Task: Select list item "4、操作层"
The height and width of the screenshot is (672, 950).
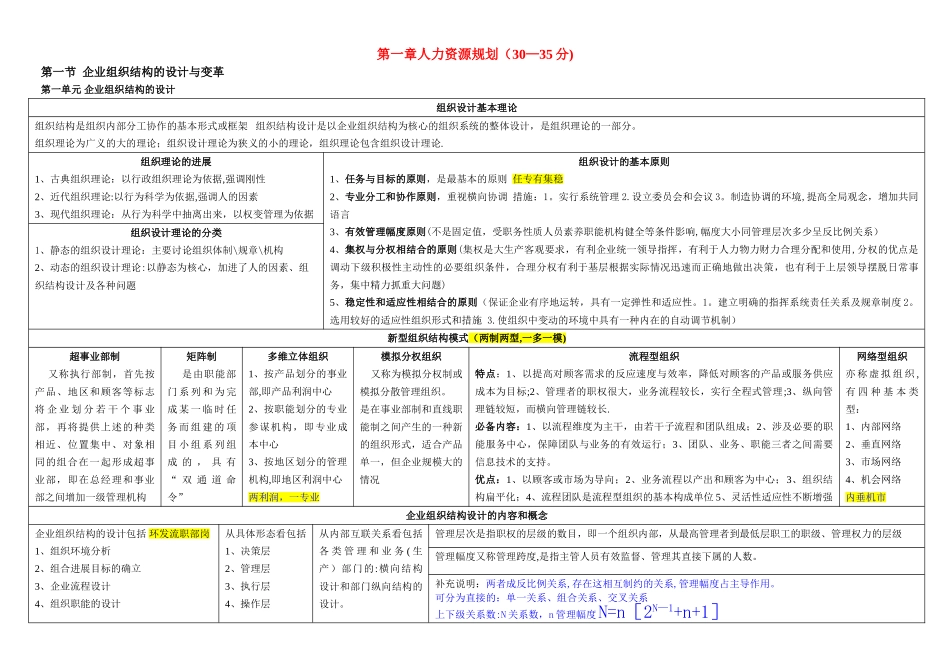Action: 247,604
